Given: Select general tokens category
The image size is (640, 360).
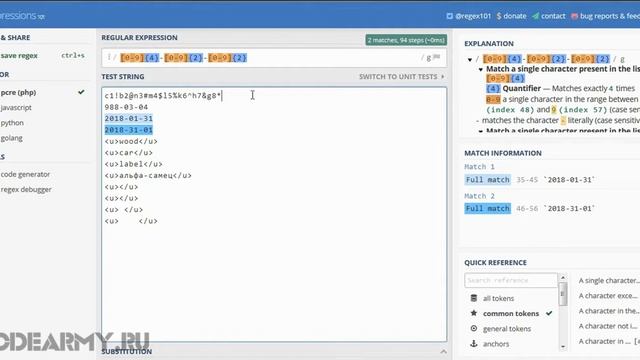Looking at the screenshot, I should point(507,329).
